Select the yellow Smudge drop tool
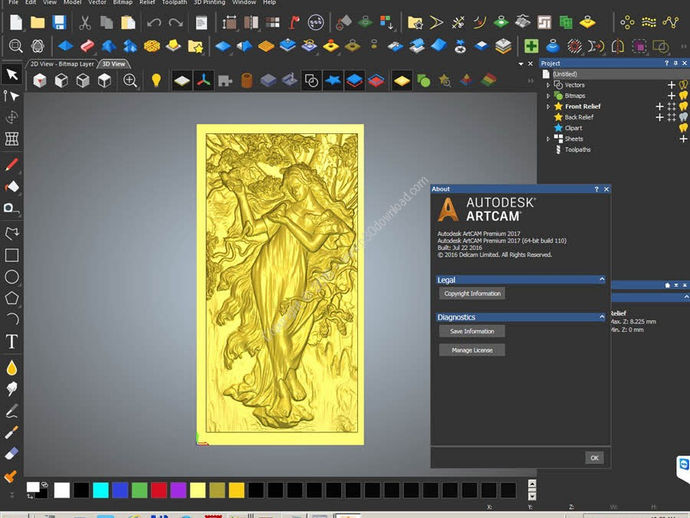 (12, 368)
